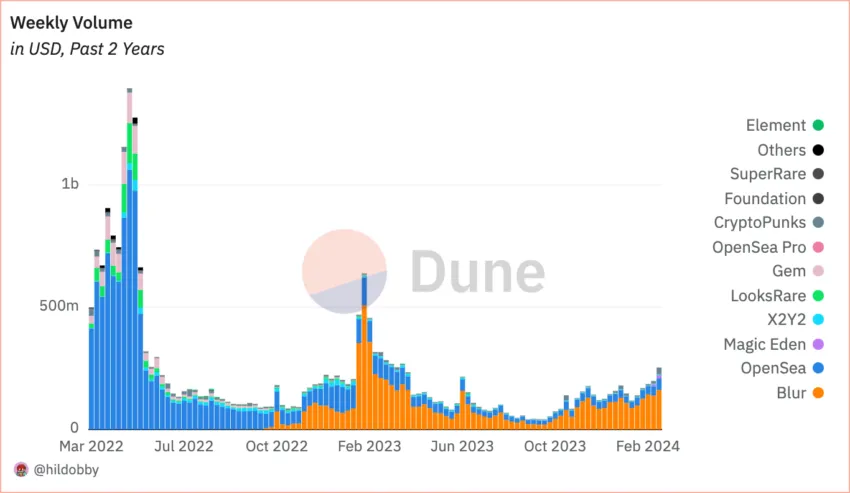The width and height of the screenshot is (850, 493).
Task: Click the hildobby avatar icon
Action: click(21, 470)
